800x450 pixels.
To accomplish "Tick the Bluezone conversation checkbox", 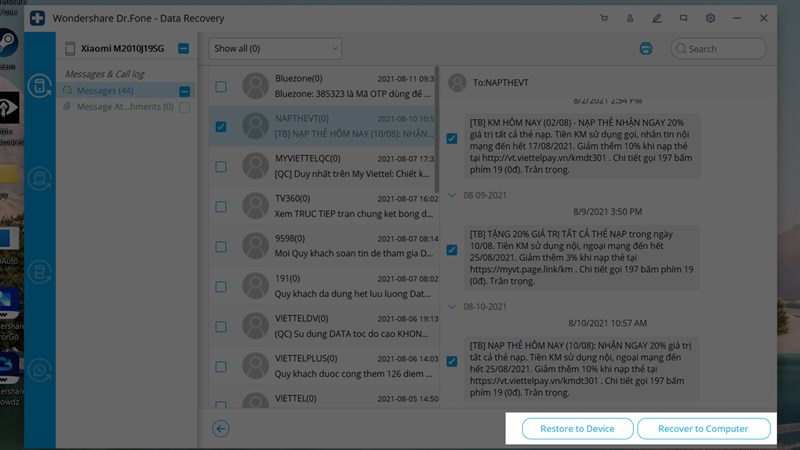I will pyautogui.click(x=221, y=87).
